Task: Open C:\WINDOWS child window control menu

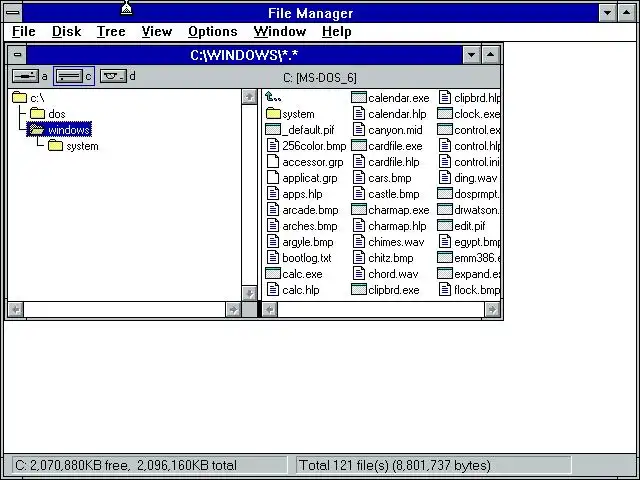Action: click(x=17, y=54)
